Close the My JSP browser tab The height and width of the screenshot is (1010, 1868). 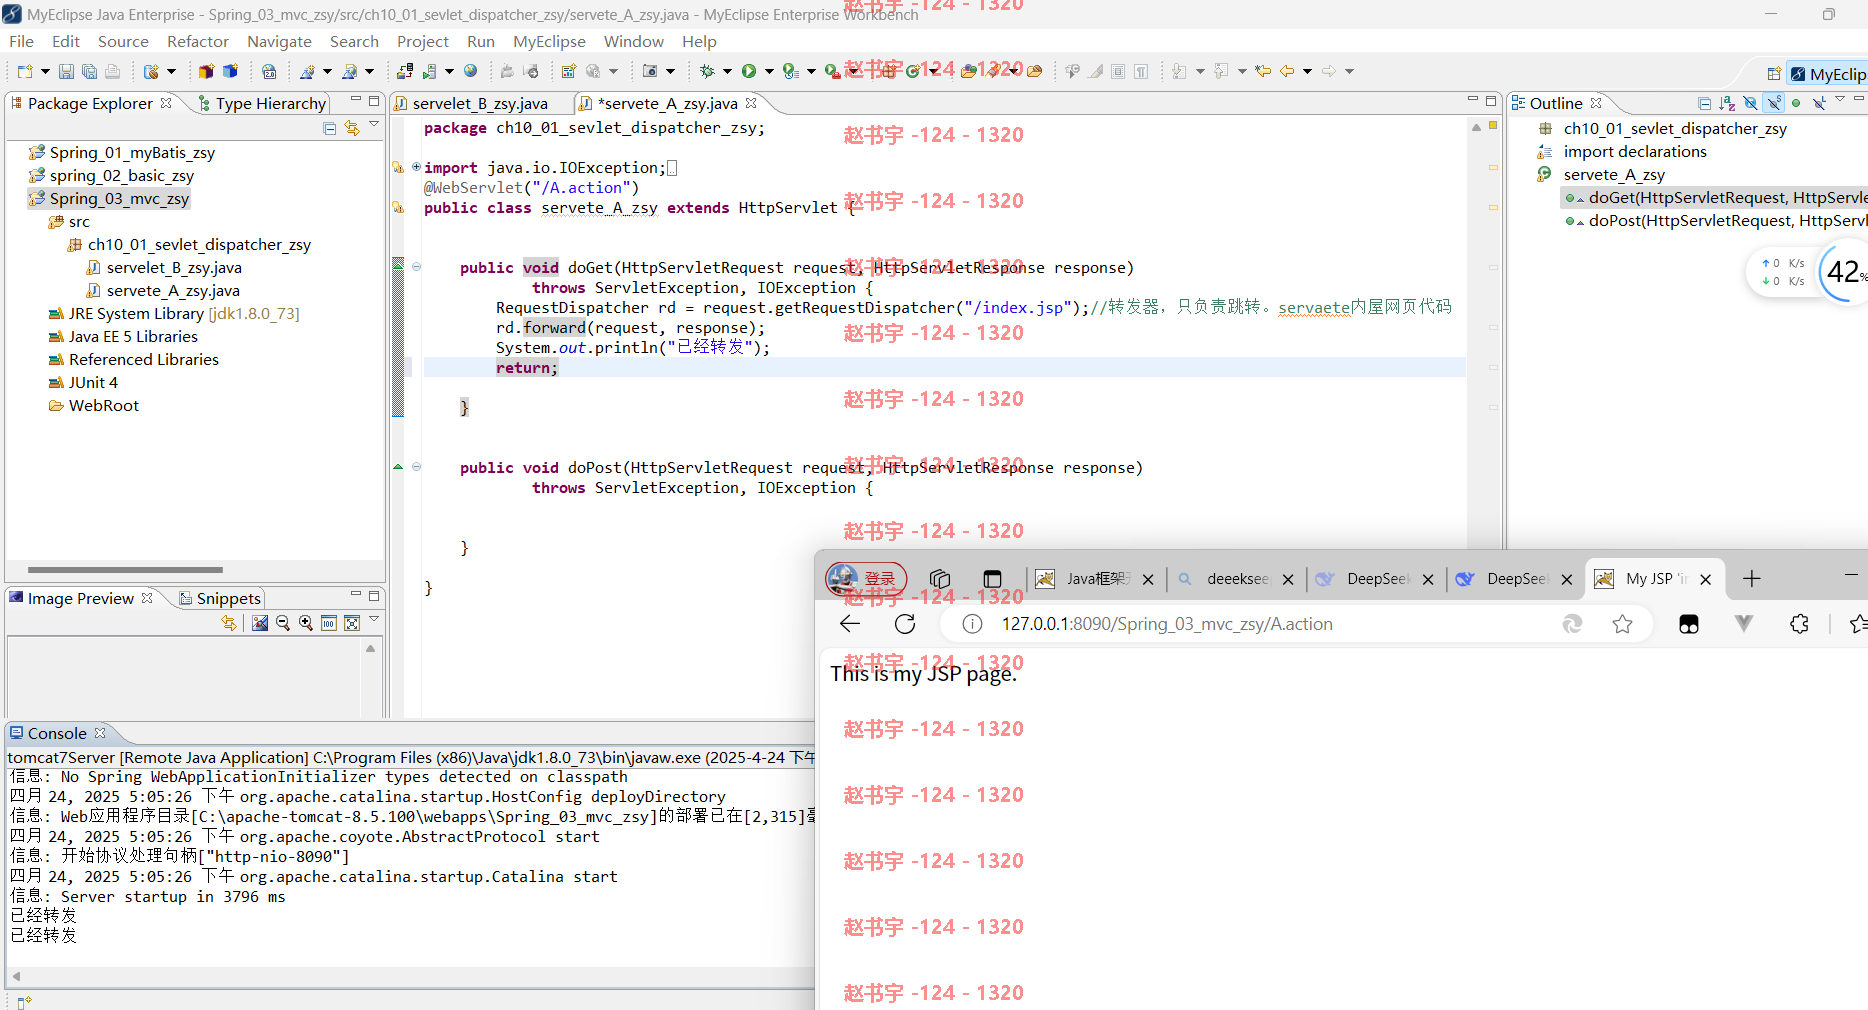click(x=1706, y=579)
